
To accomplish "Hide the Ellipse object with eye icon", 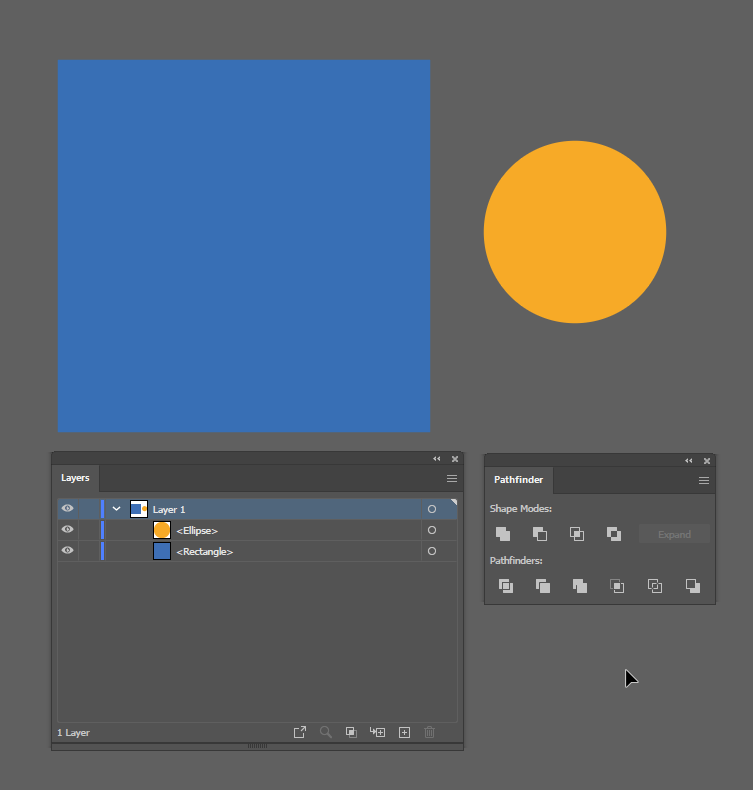I will point(67,530).
